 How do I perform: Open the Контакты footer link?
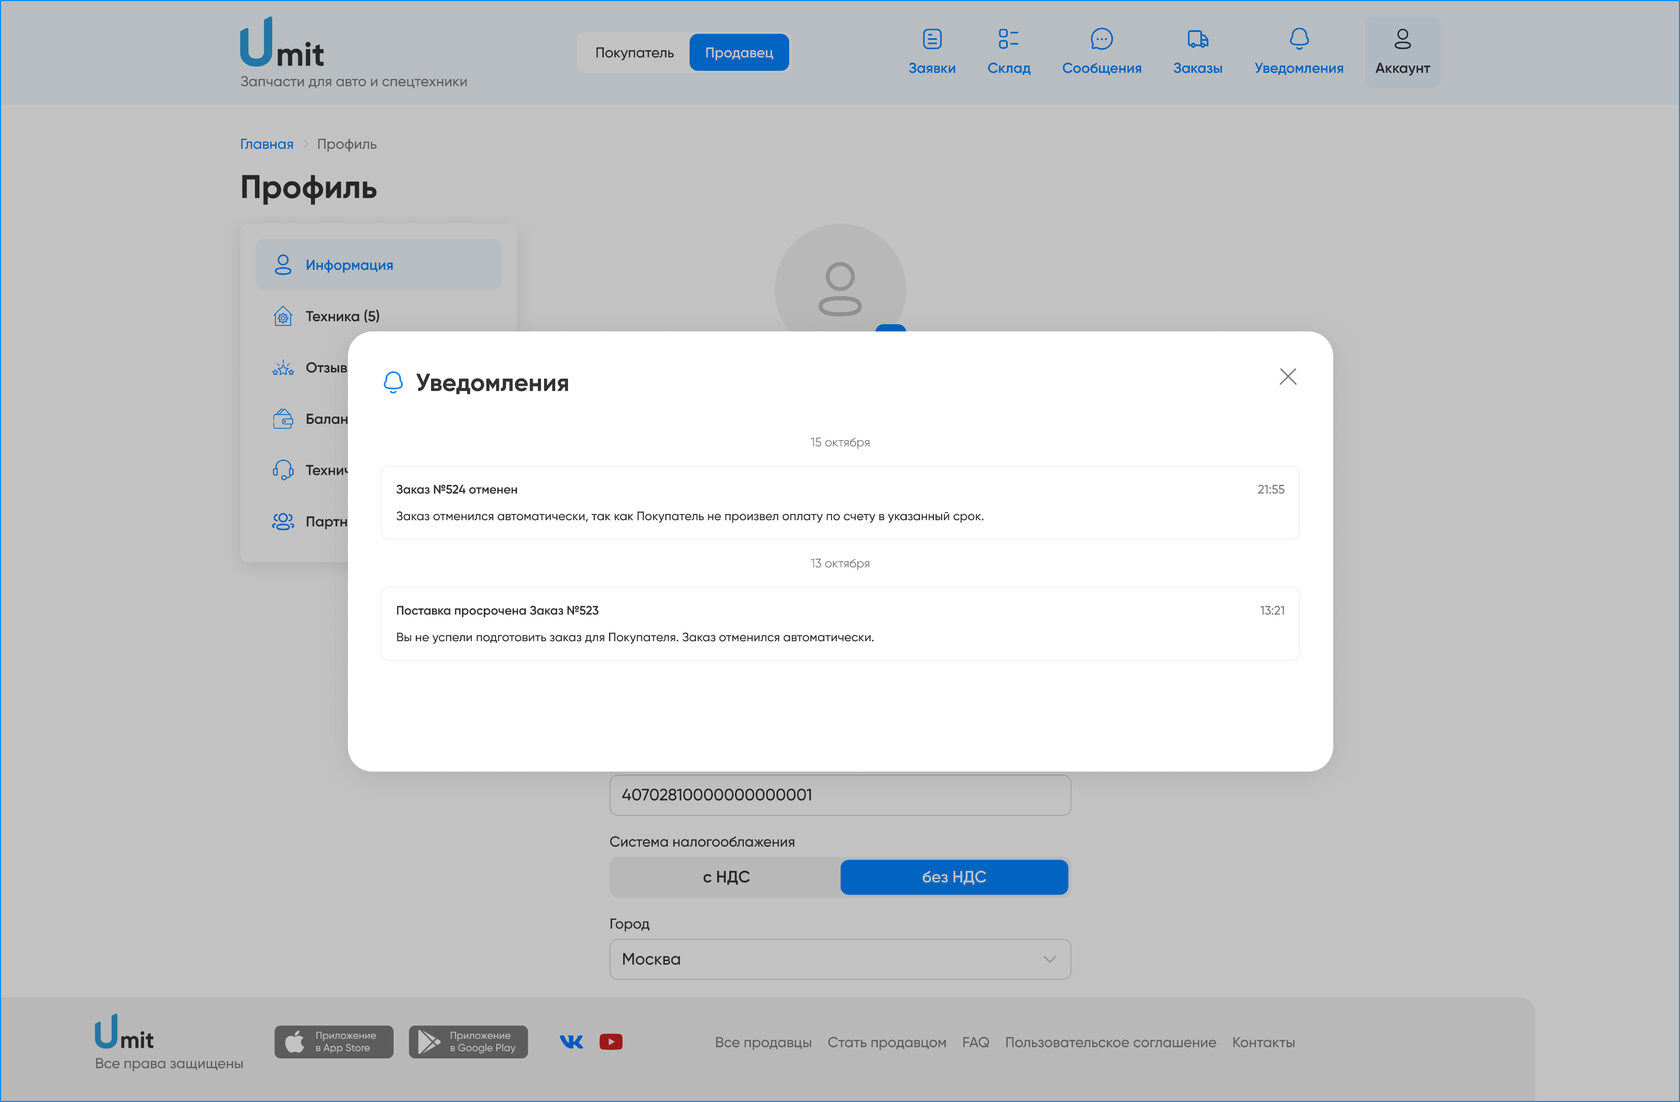(1263, 1042)
